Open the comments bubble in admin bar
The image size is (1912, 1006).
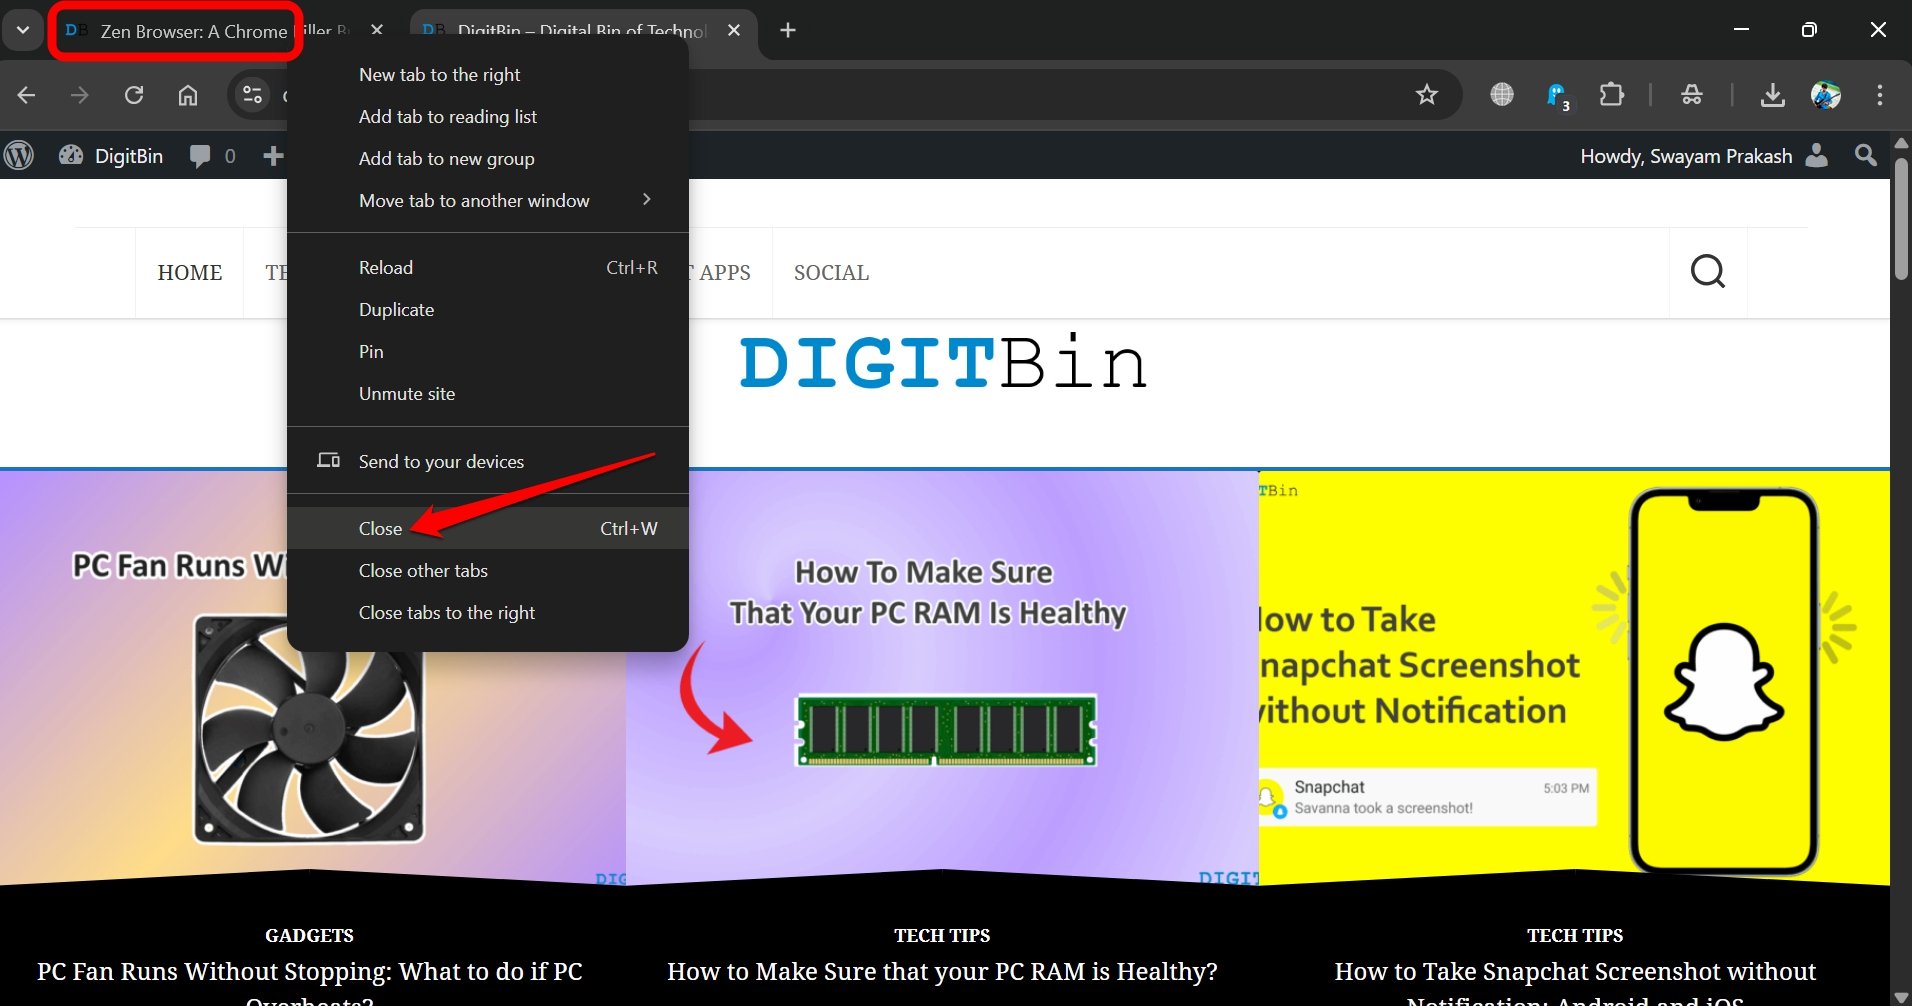coord(213,156)
